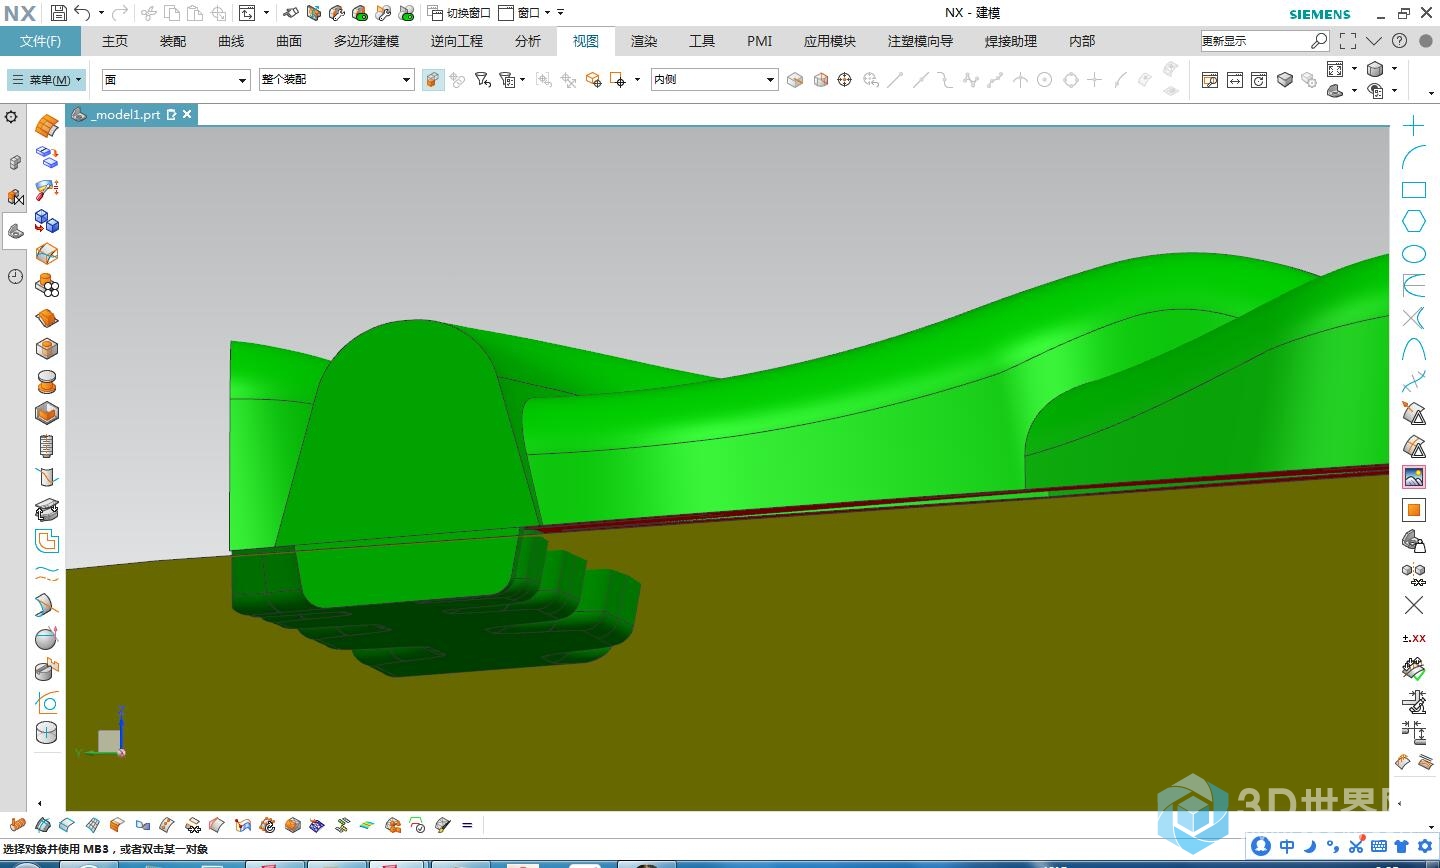Open the 分析 ribbon tab

tap(528, 41)
